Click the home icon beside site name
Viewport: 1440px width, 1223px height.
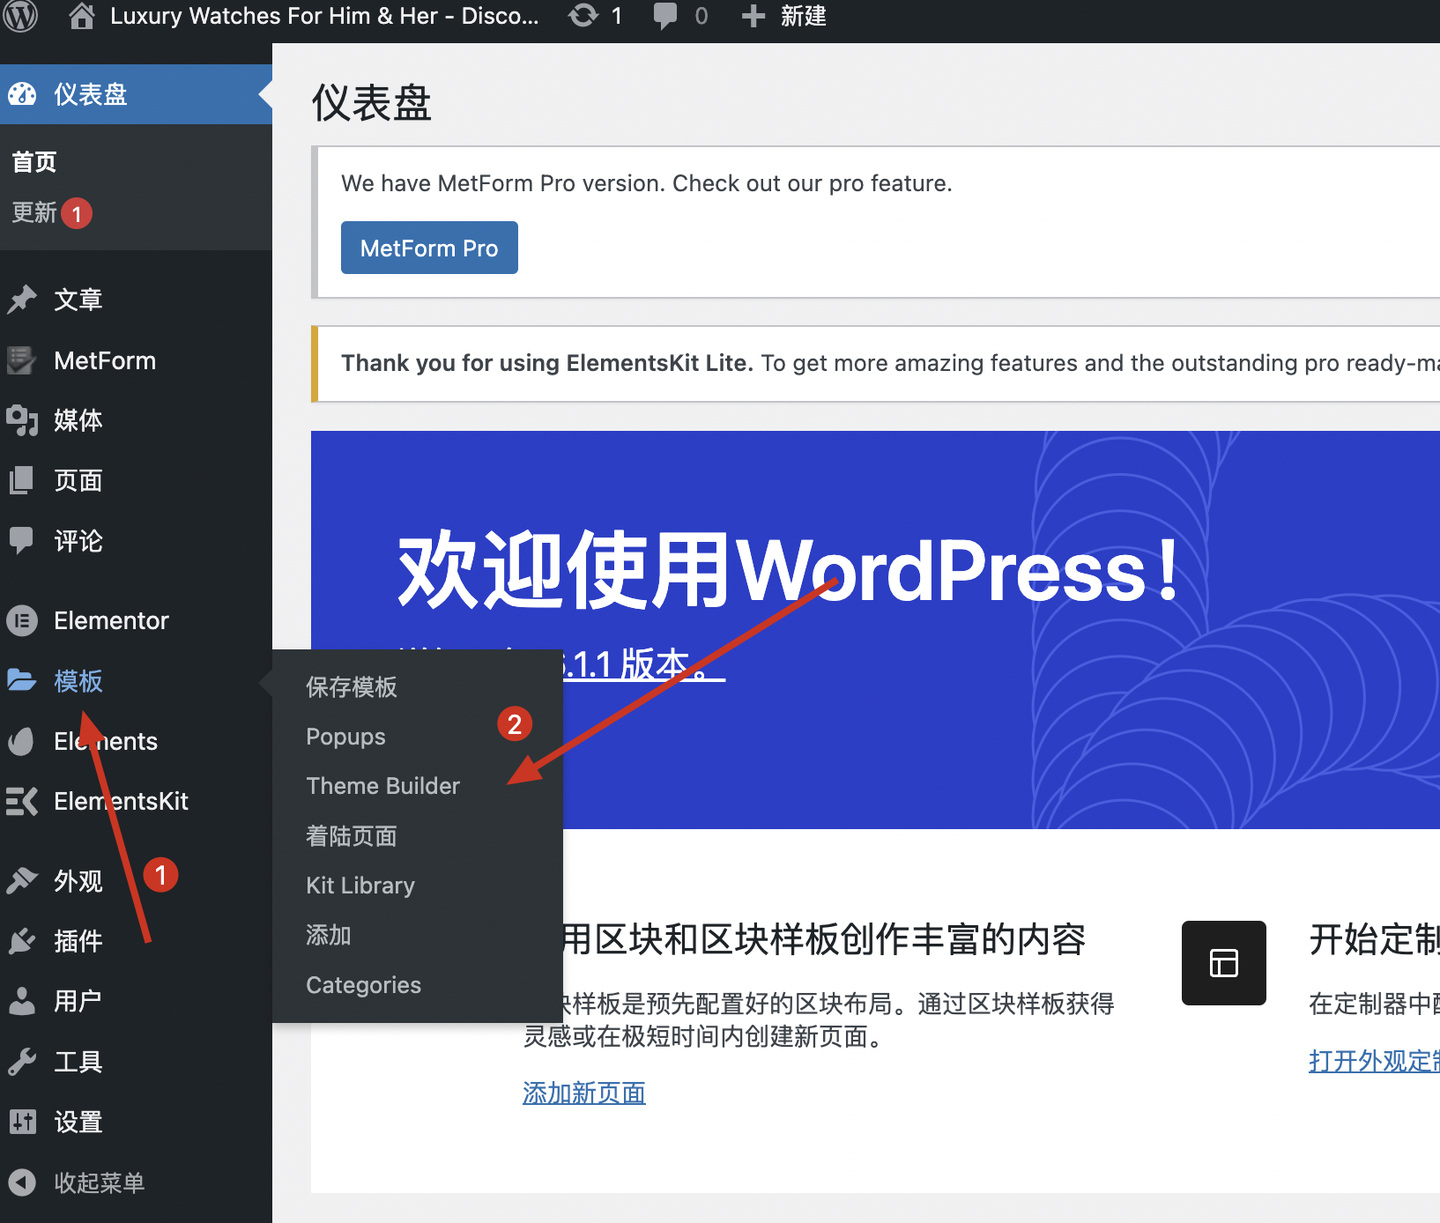tap(82, 15)
